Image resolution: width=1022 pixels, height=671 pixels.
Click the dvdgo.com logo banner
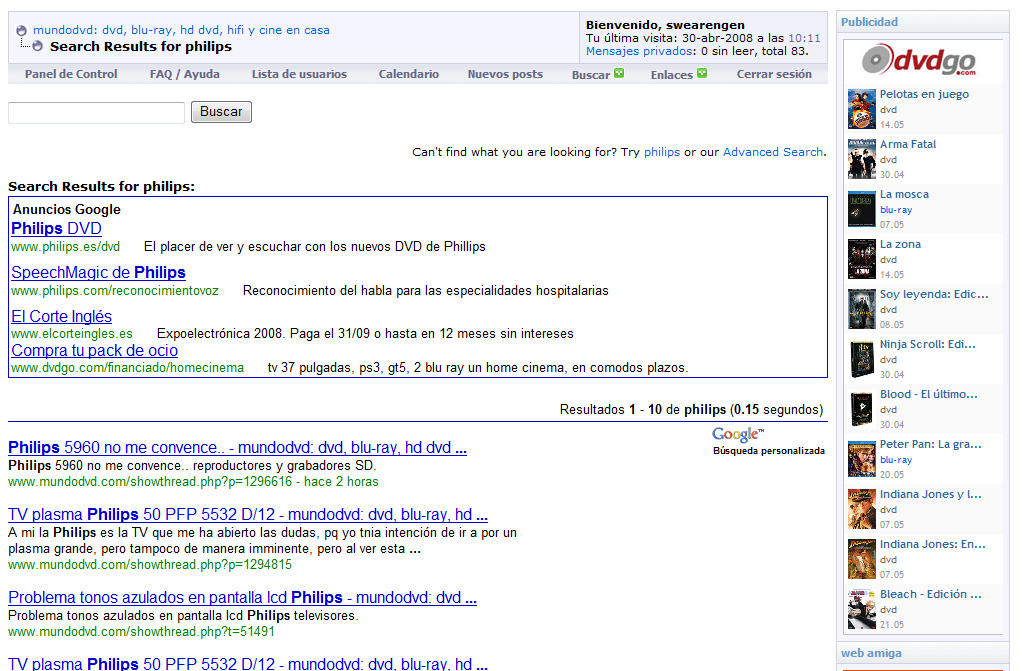919,62
